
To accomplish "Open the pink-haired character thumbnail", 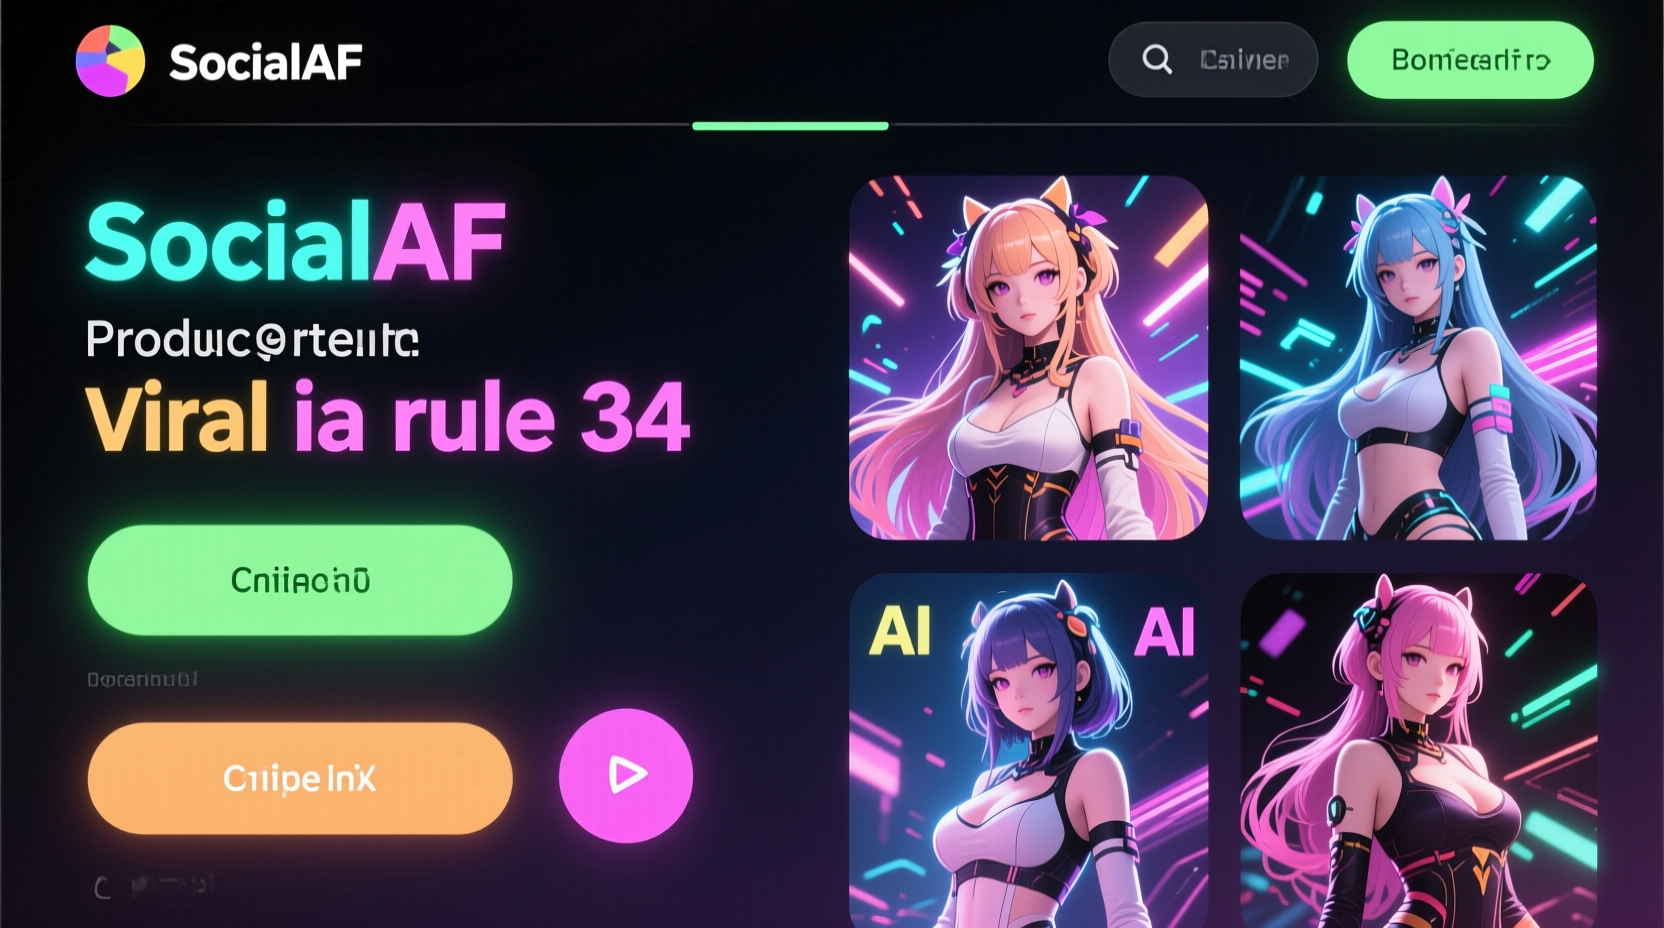I will [x=1418, y=750].
